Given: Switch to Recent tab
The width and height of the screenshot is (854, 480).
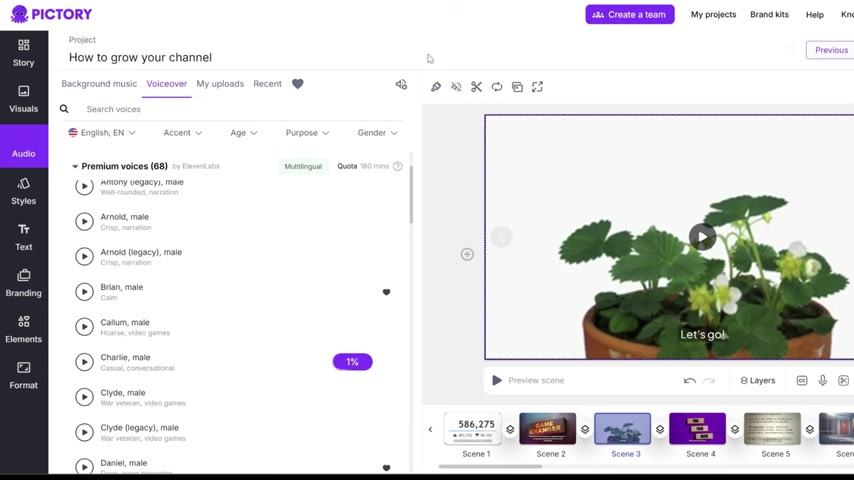Looking at the screenshot, I should (x=267, y=84).
